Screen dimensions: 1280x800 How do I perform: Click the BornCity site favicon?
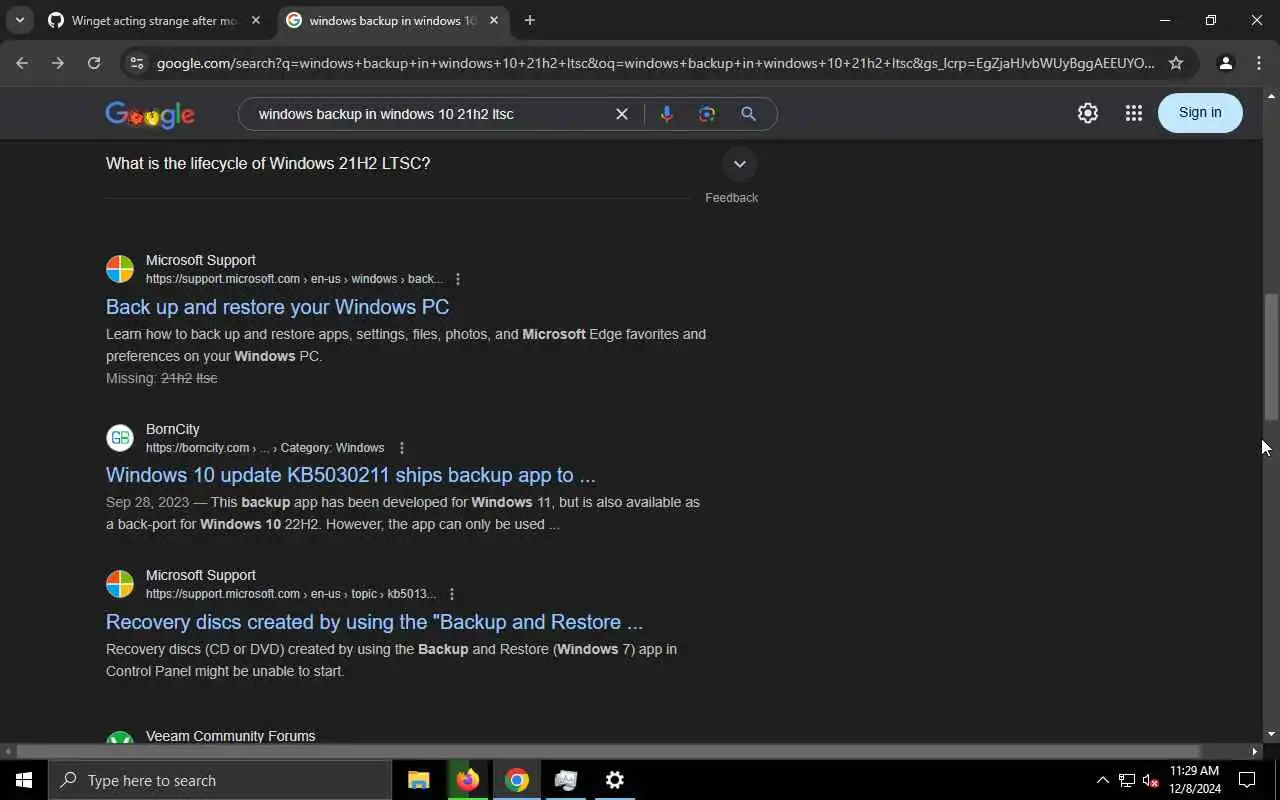point(120,438)
